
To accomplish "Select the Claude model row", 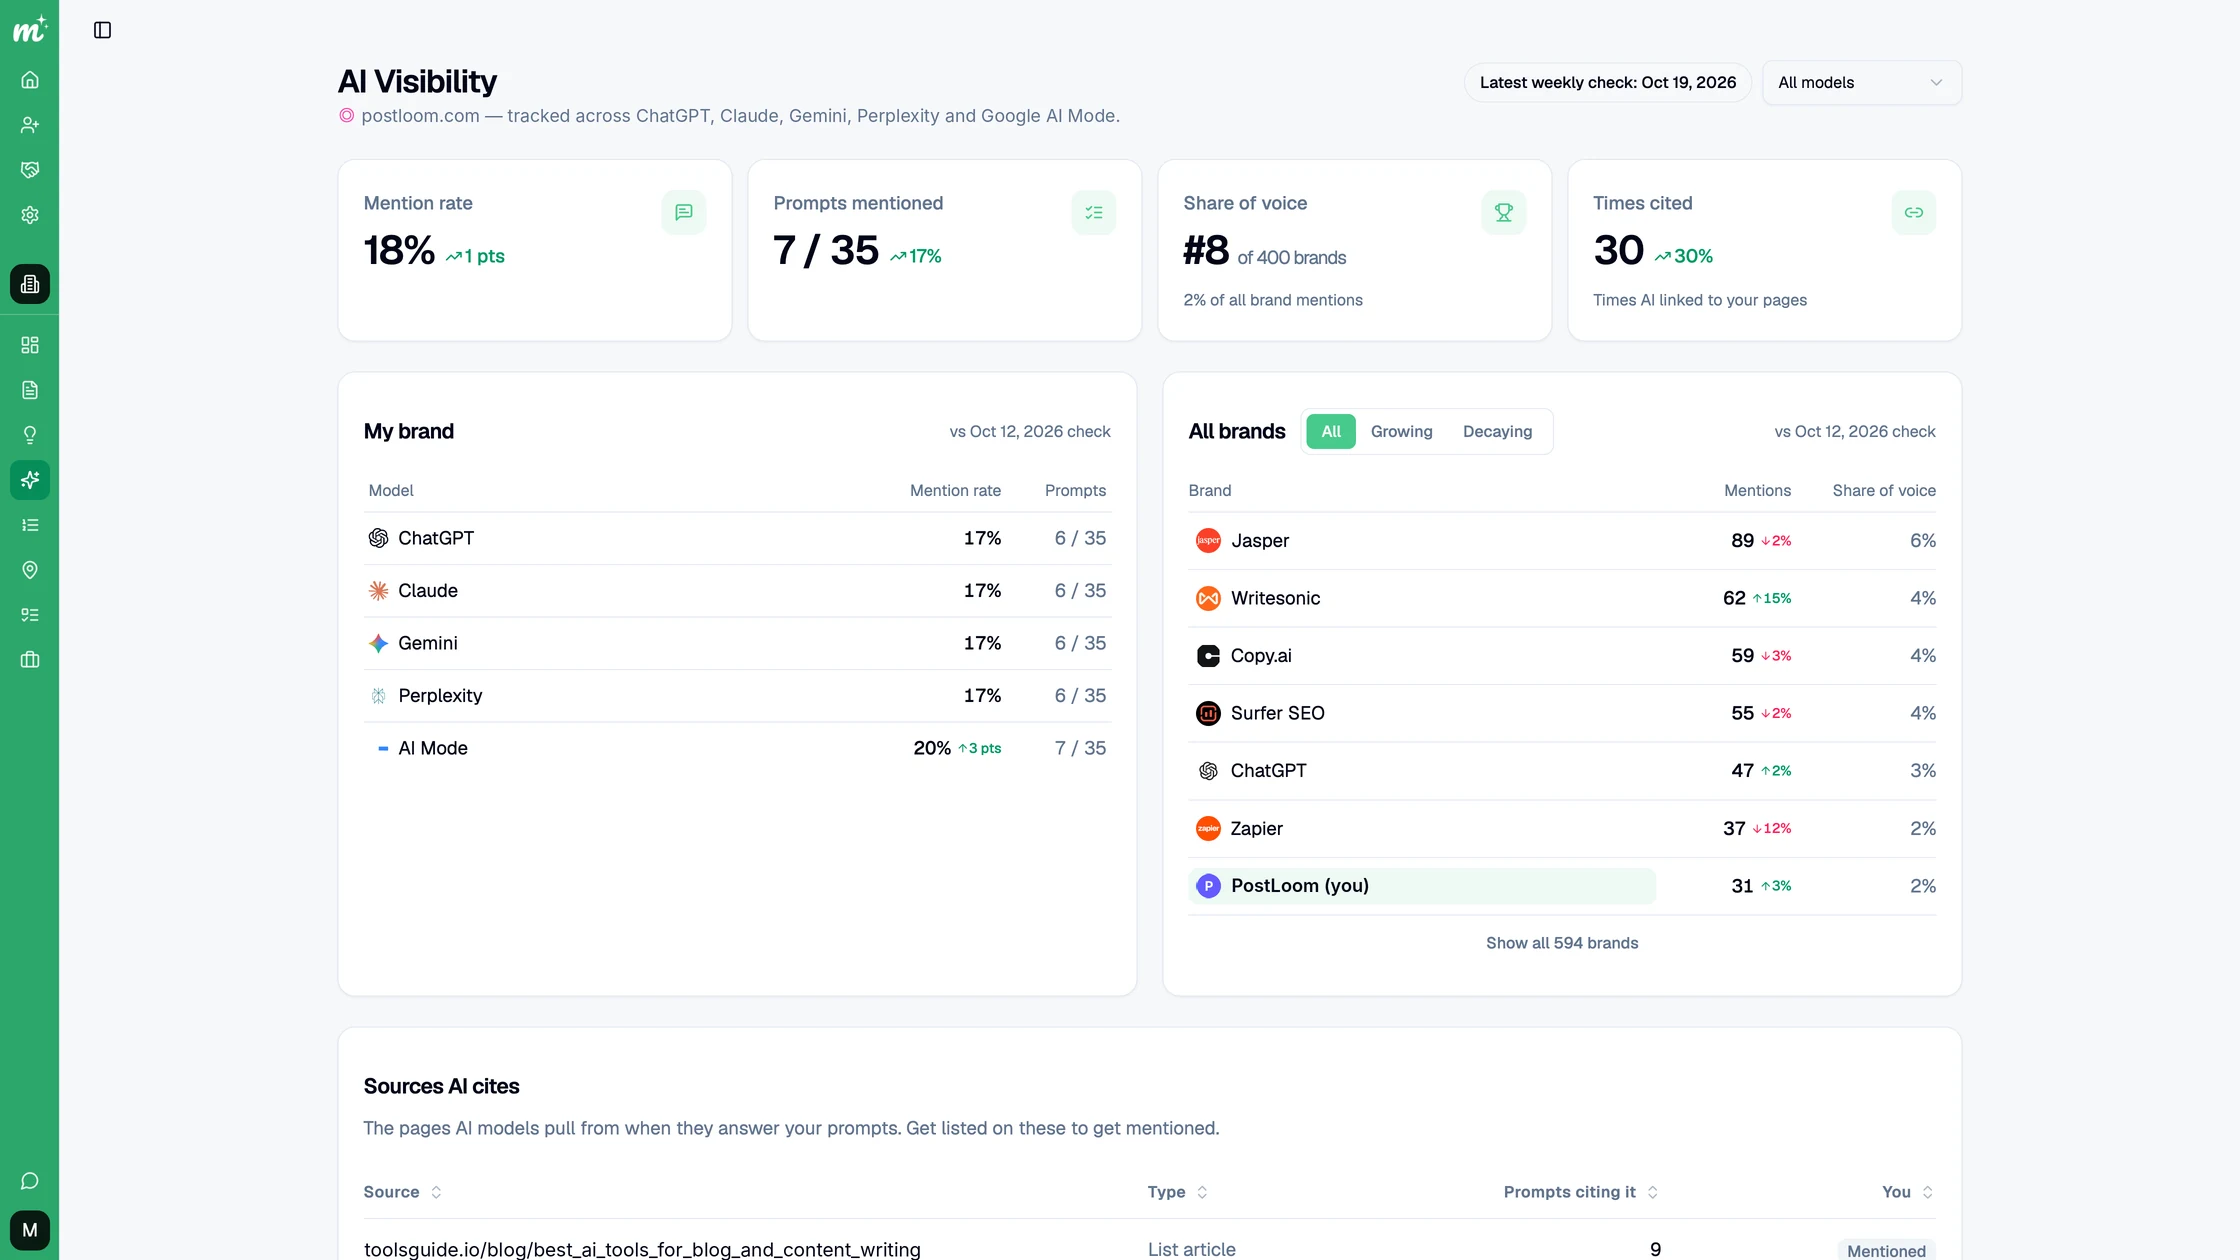I will [737, 591].
